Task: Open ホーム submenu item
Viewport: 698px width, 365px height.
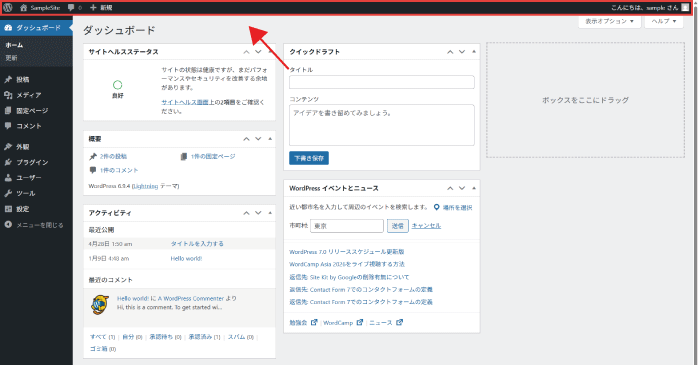Action: (x=14, y=45)
